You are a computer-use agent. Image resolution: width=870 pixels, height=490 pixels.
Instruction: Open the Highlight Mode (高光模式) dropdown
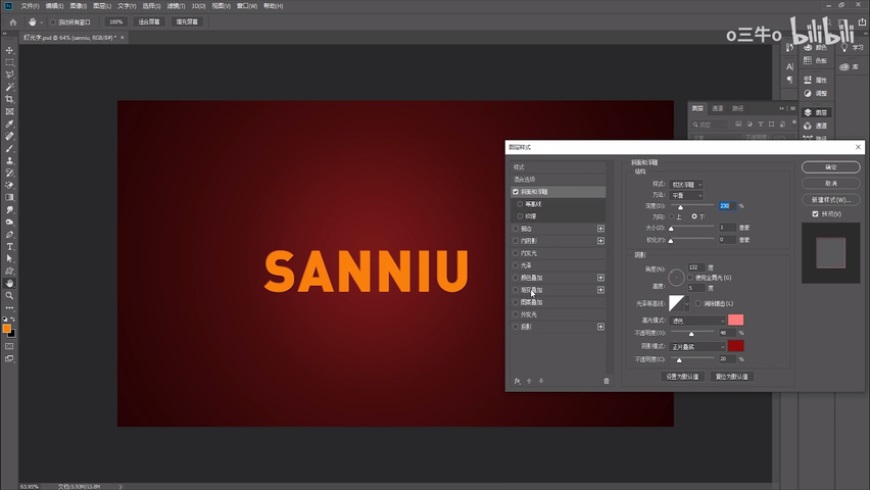[x=697, y=320]
